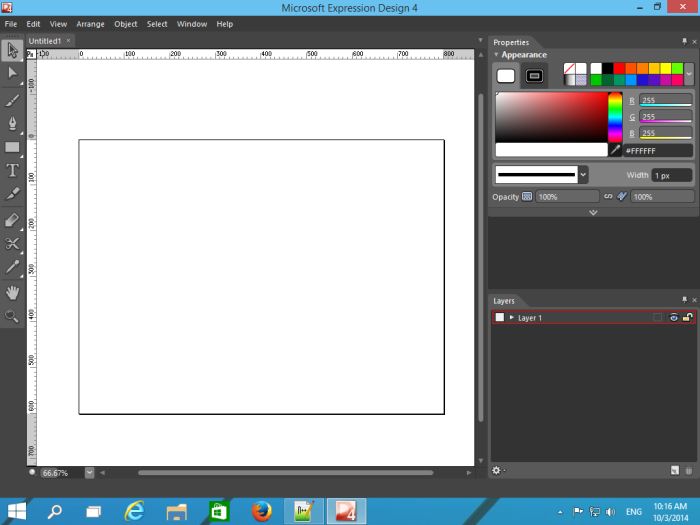This screenshot has height=525, width=700.
Task: Switch to the Stroke appearance tab
Action: coord(534,76)
